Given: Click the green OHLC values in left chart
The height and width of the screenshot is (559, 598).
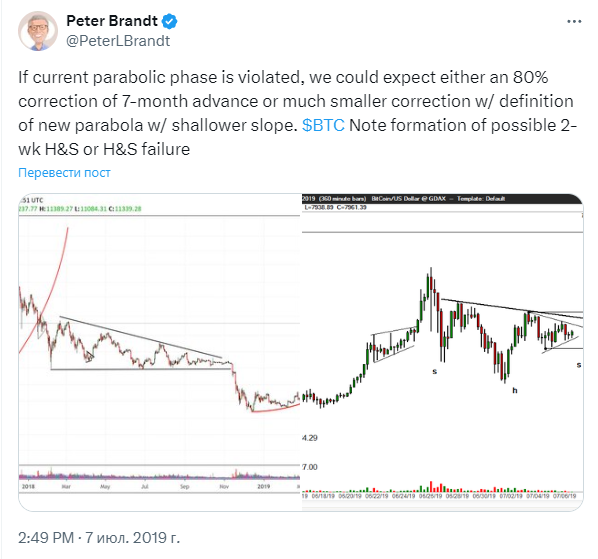Looking at the screenshot, I should tap(80, 209).
